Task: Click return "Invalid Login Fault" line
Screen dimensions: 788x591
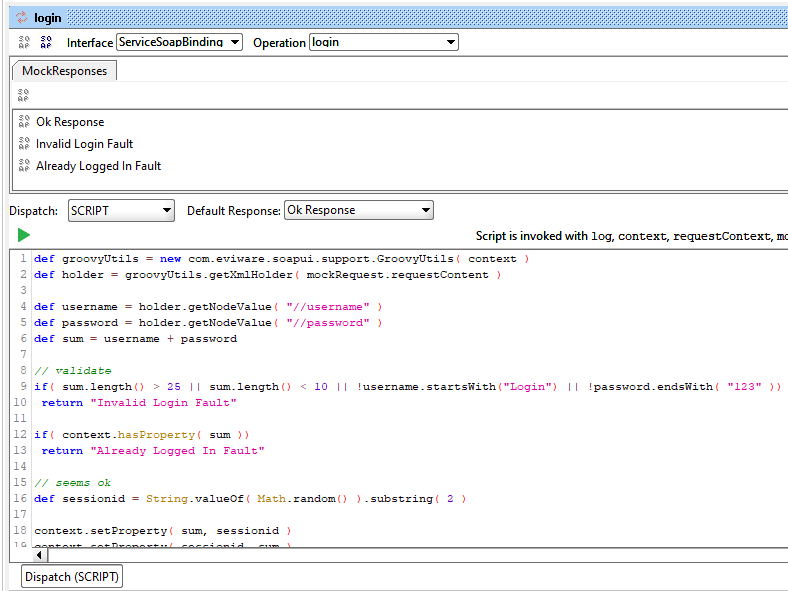Action: click(x=139, y=403)
